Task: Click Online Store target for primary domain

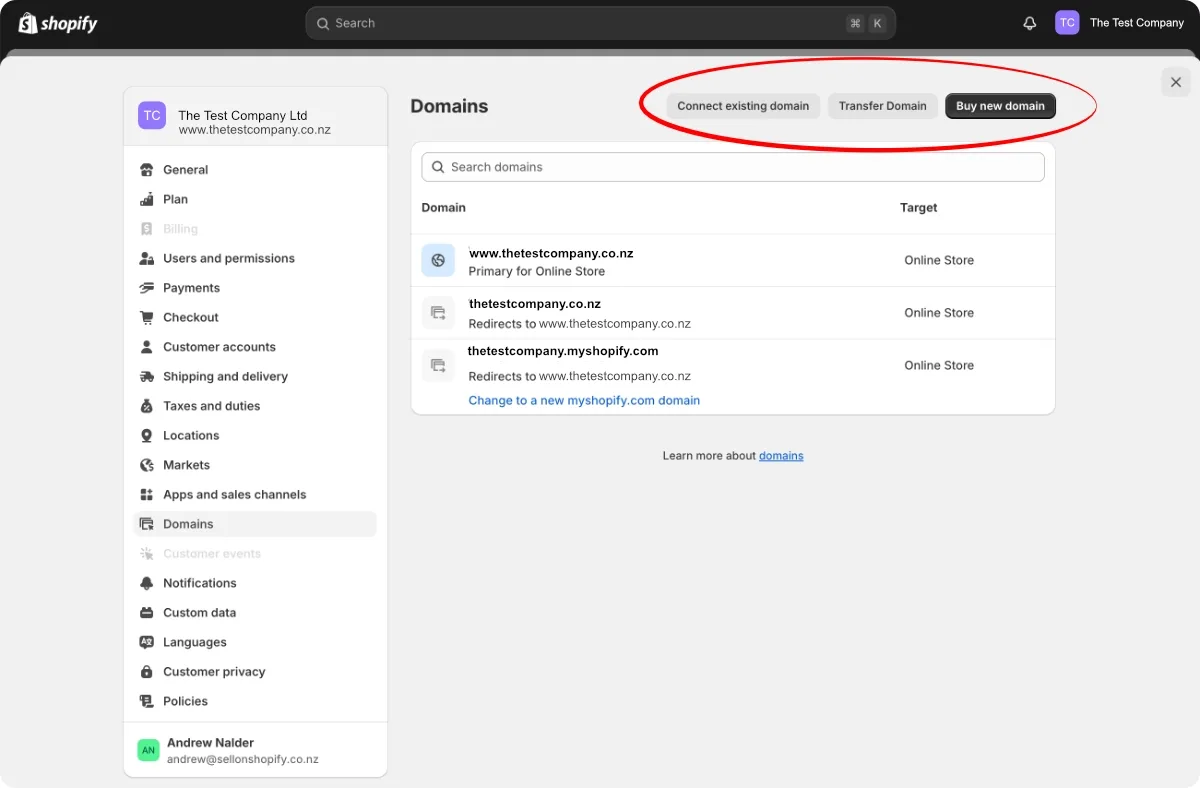Action: 939,260
